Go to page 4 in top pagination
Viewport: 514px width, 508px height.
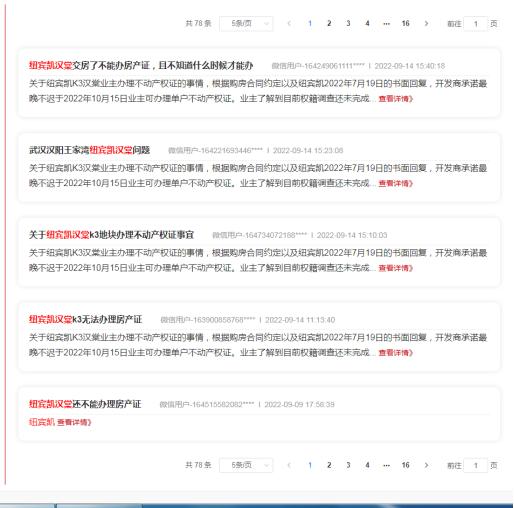367,23
